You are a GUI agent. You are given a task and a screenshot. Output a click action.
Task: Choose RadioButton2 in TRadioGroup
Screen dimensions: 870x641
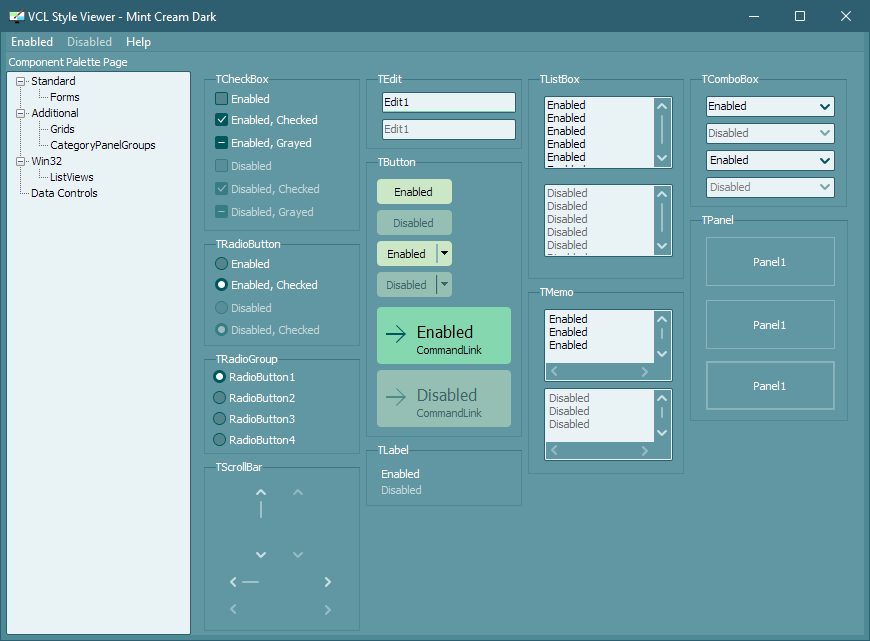(x=219, y=398)
